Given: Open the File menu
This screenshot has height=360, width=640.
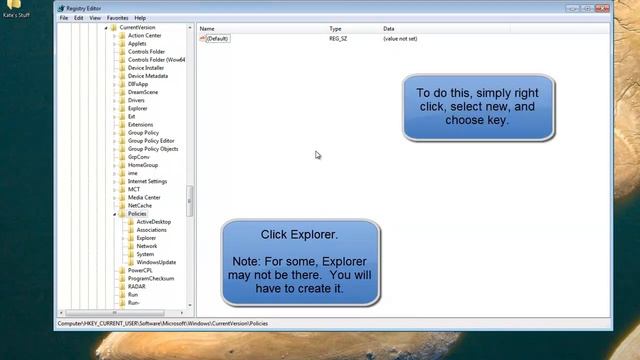Looking at the screenshot, I should [x=64, y=18].
